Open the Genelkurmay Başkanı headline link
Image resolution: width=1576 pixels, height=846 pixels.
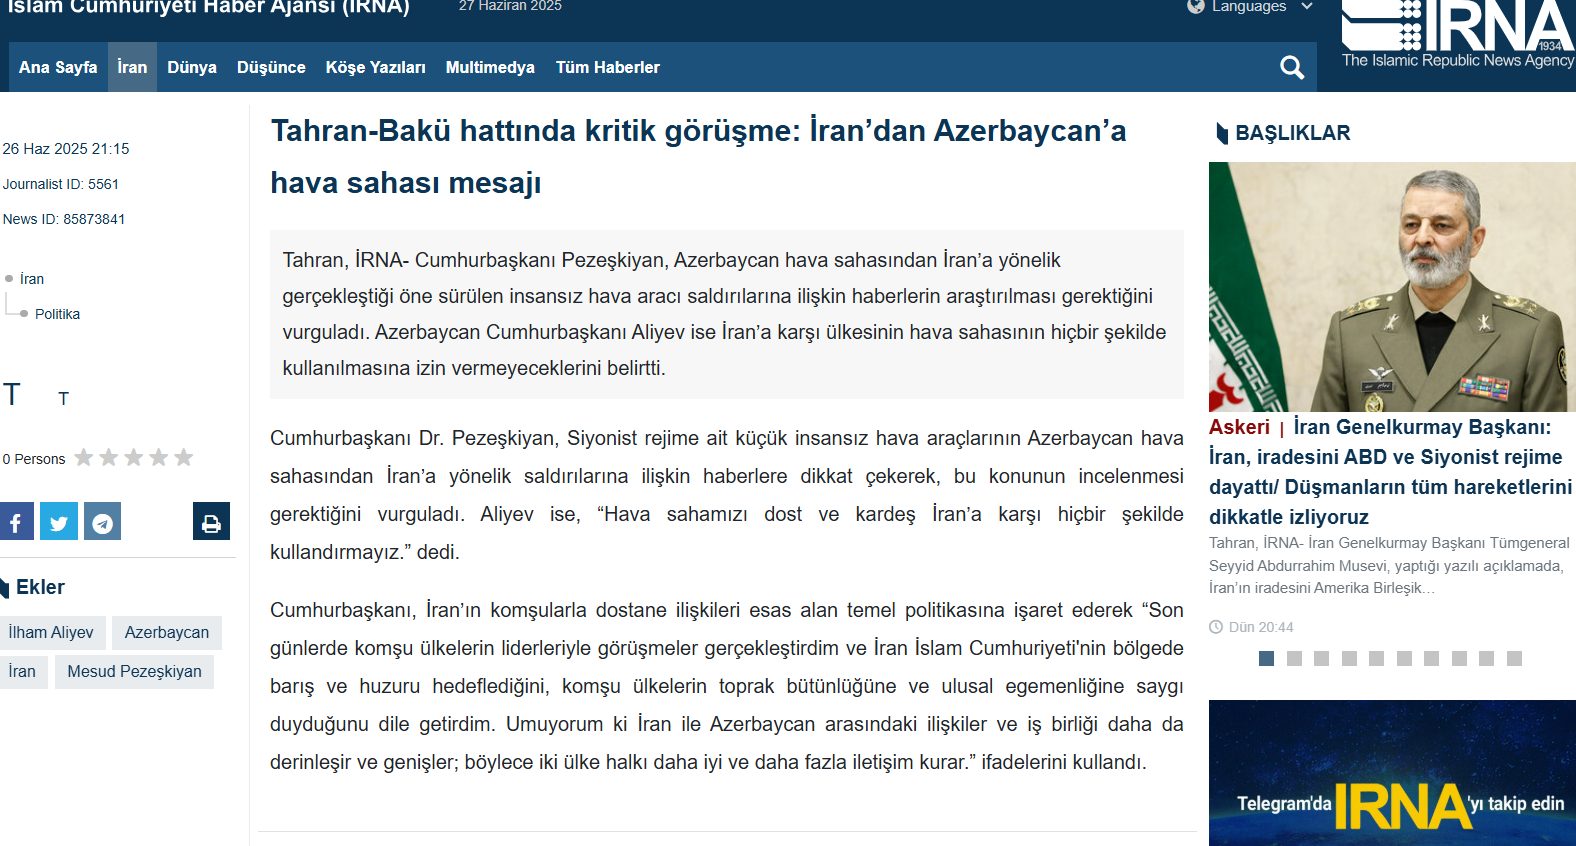[1390, 472]
